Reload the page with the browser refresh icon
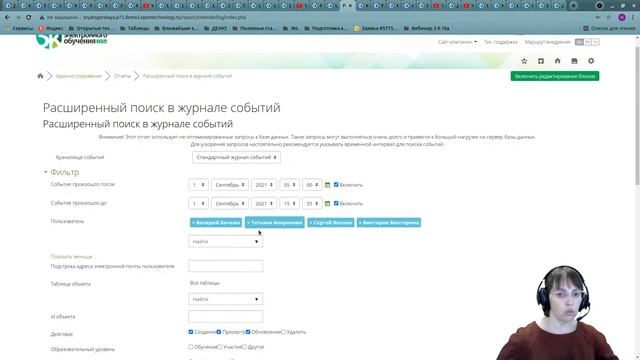Viewport: 640px width, 360px height. pyautogui.click(x=29, y=18)
